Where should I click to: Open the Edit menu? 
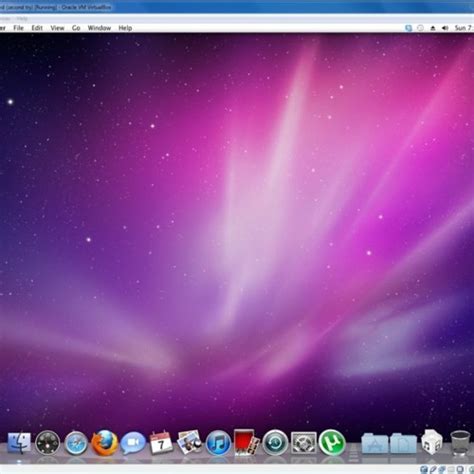[x=37, y=28]
